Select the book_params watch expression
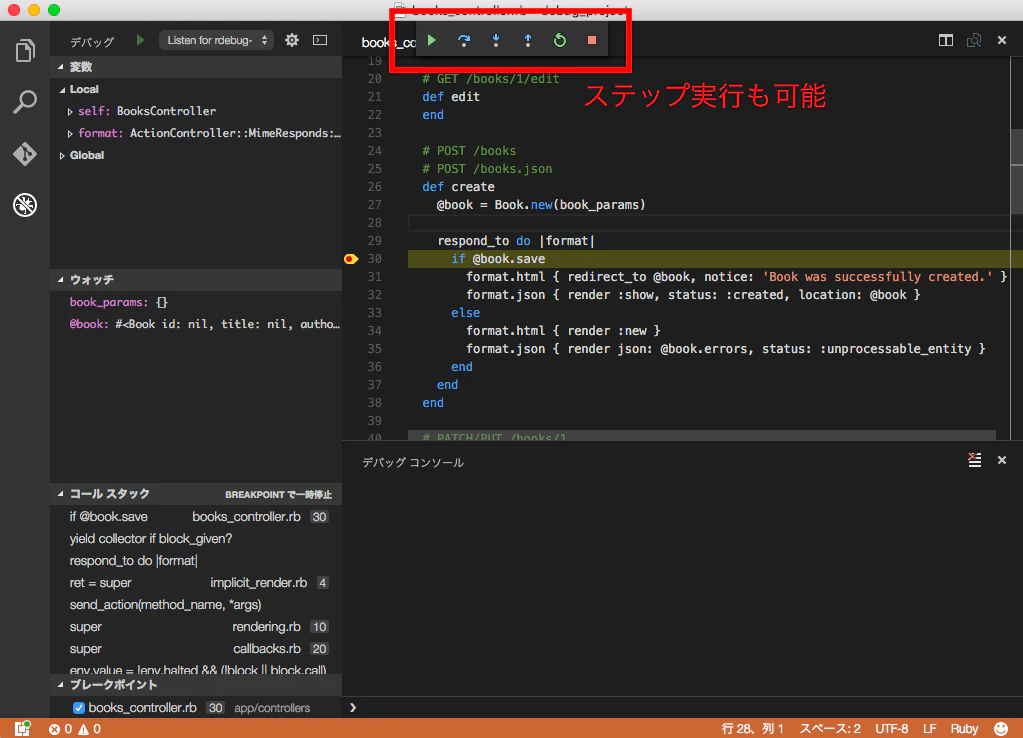This screenshot has height=738, width=1023. pos(196,302)
